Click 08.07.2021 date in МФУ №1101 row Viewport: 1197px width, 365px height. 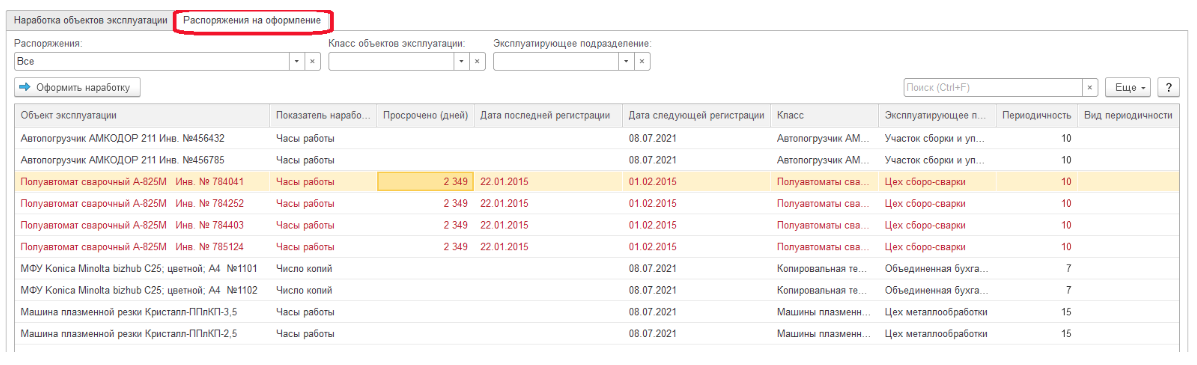(653, 269)
